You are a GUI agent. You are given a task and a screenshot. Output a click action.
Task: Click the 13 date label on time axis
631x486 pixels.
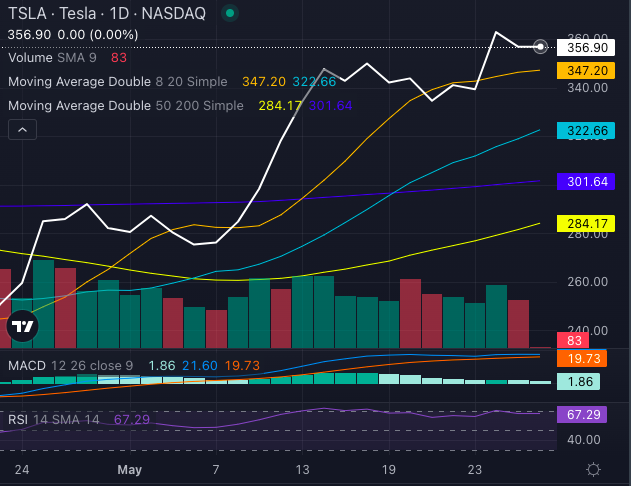coord(302,470)
